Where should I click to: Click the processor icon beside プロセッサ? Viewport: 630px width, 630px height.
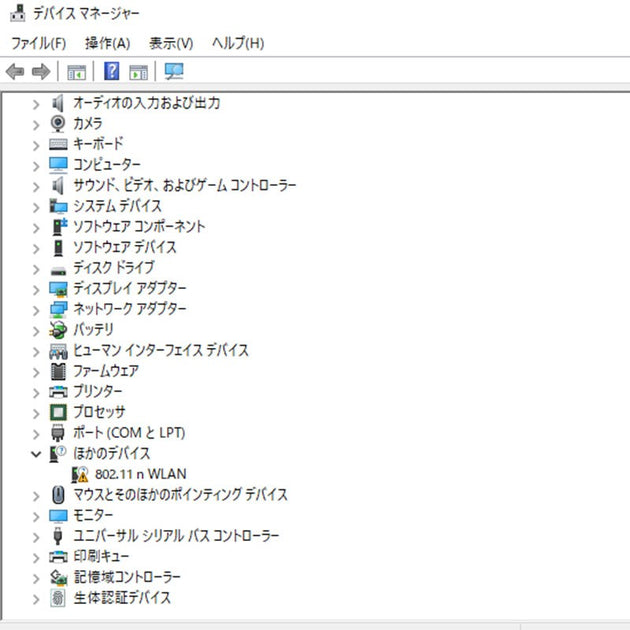(x=58, y=413)
